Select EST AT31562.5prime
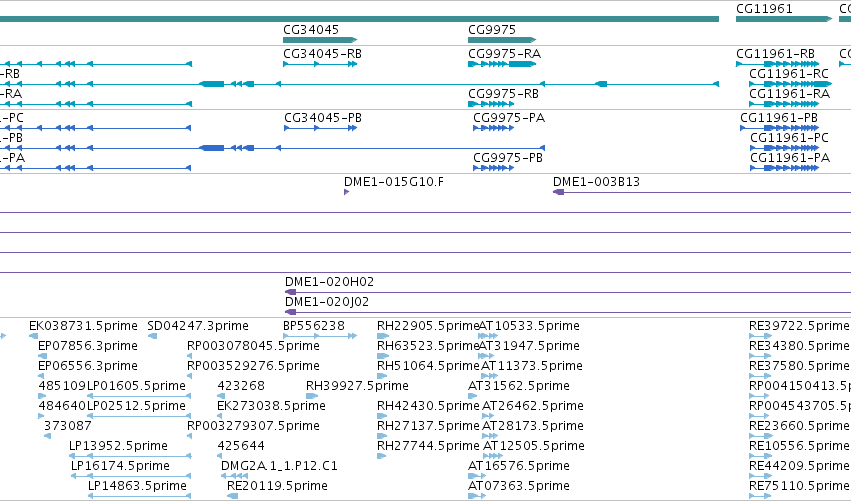 click(519, 386)
